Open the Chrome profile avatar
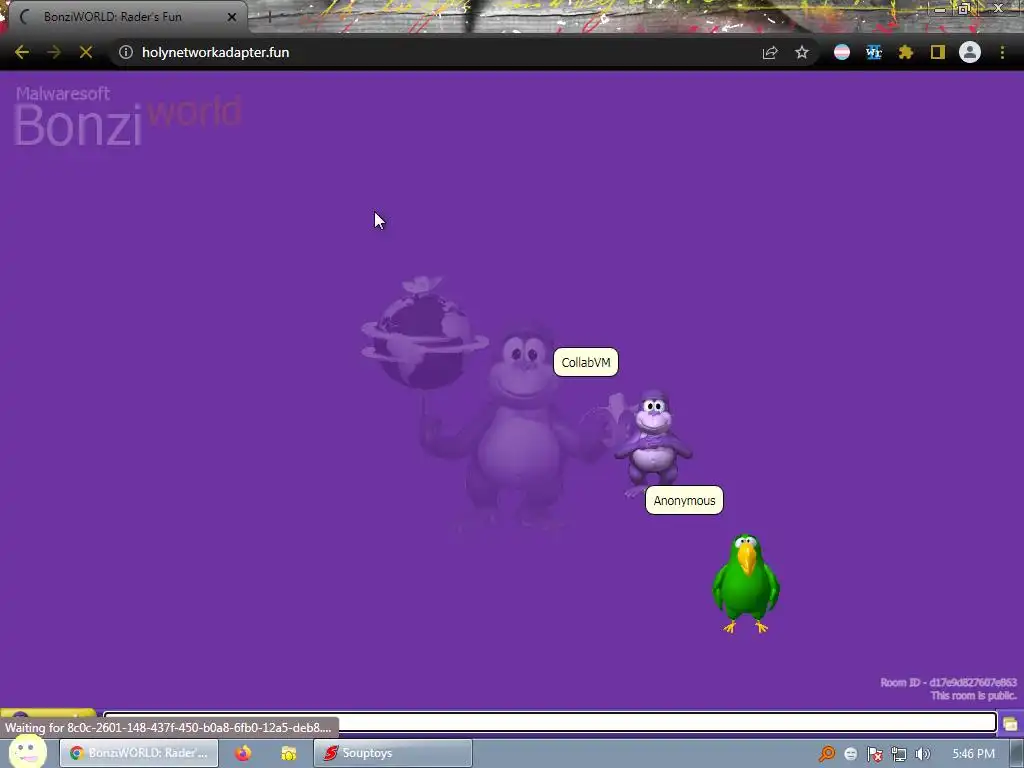 [x=970, y=52]
